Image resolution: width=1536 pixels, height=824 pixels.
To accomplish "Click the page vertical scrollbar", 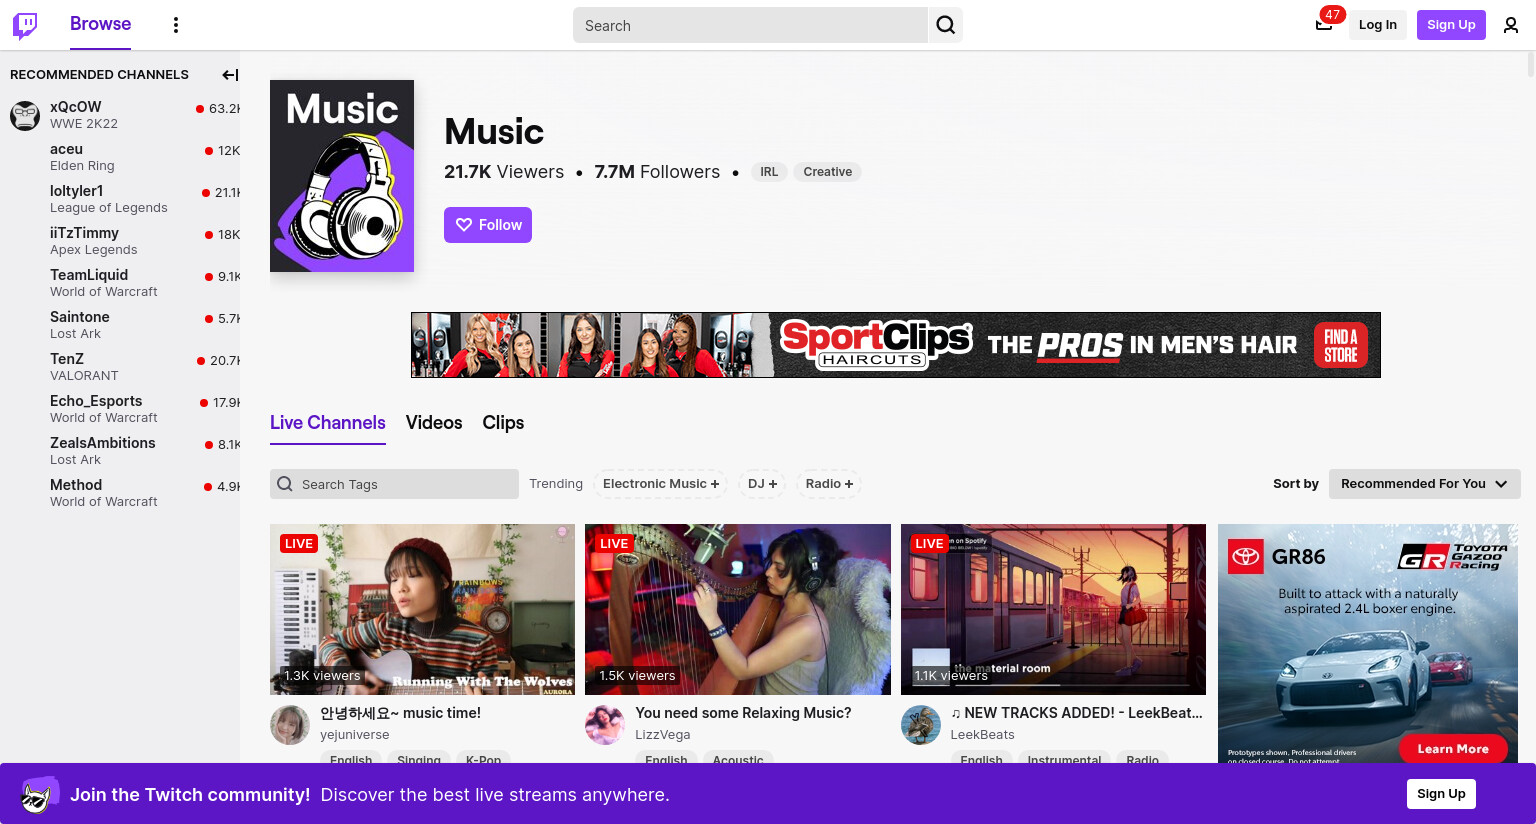I will point(1530,64).
